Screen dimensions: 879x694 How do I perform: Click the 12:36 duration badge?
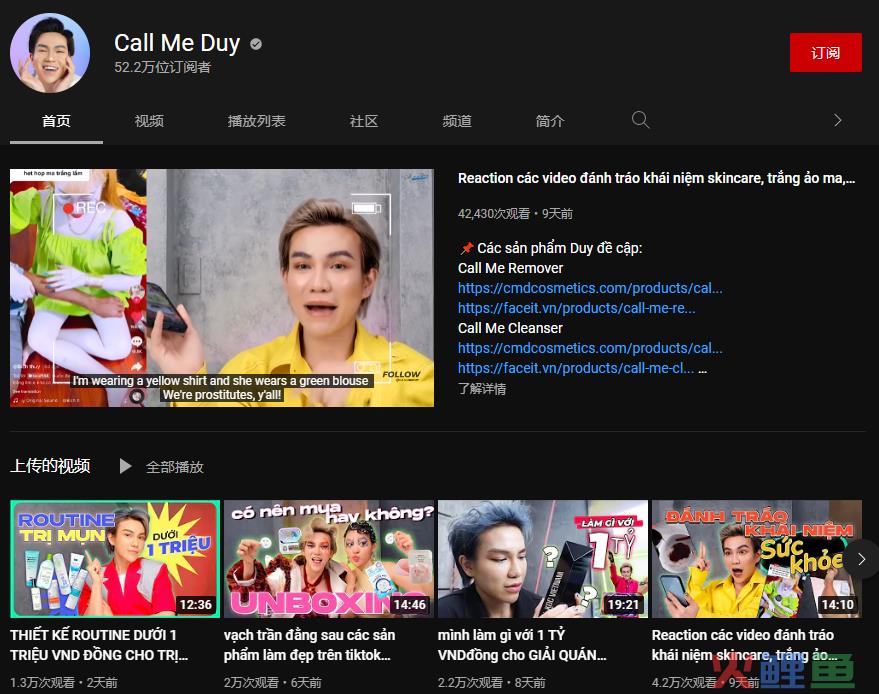(196, 604)
